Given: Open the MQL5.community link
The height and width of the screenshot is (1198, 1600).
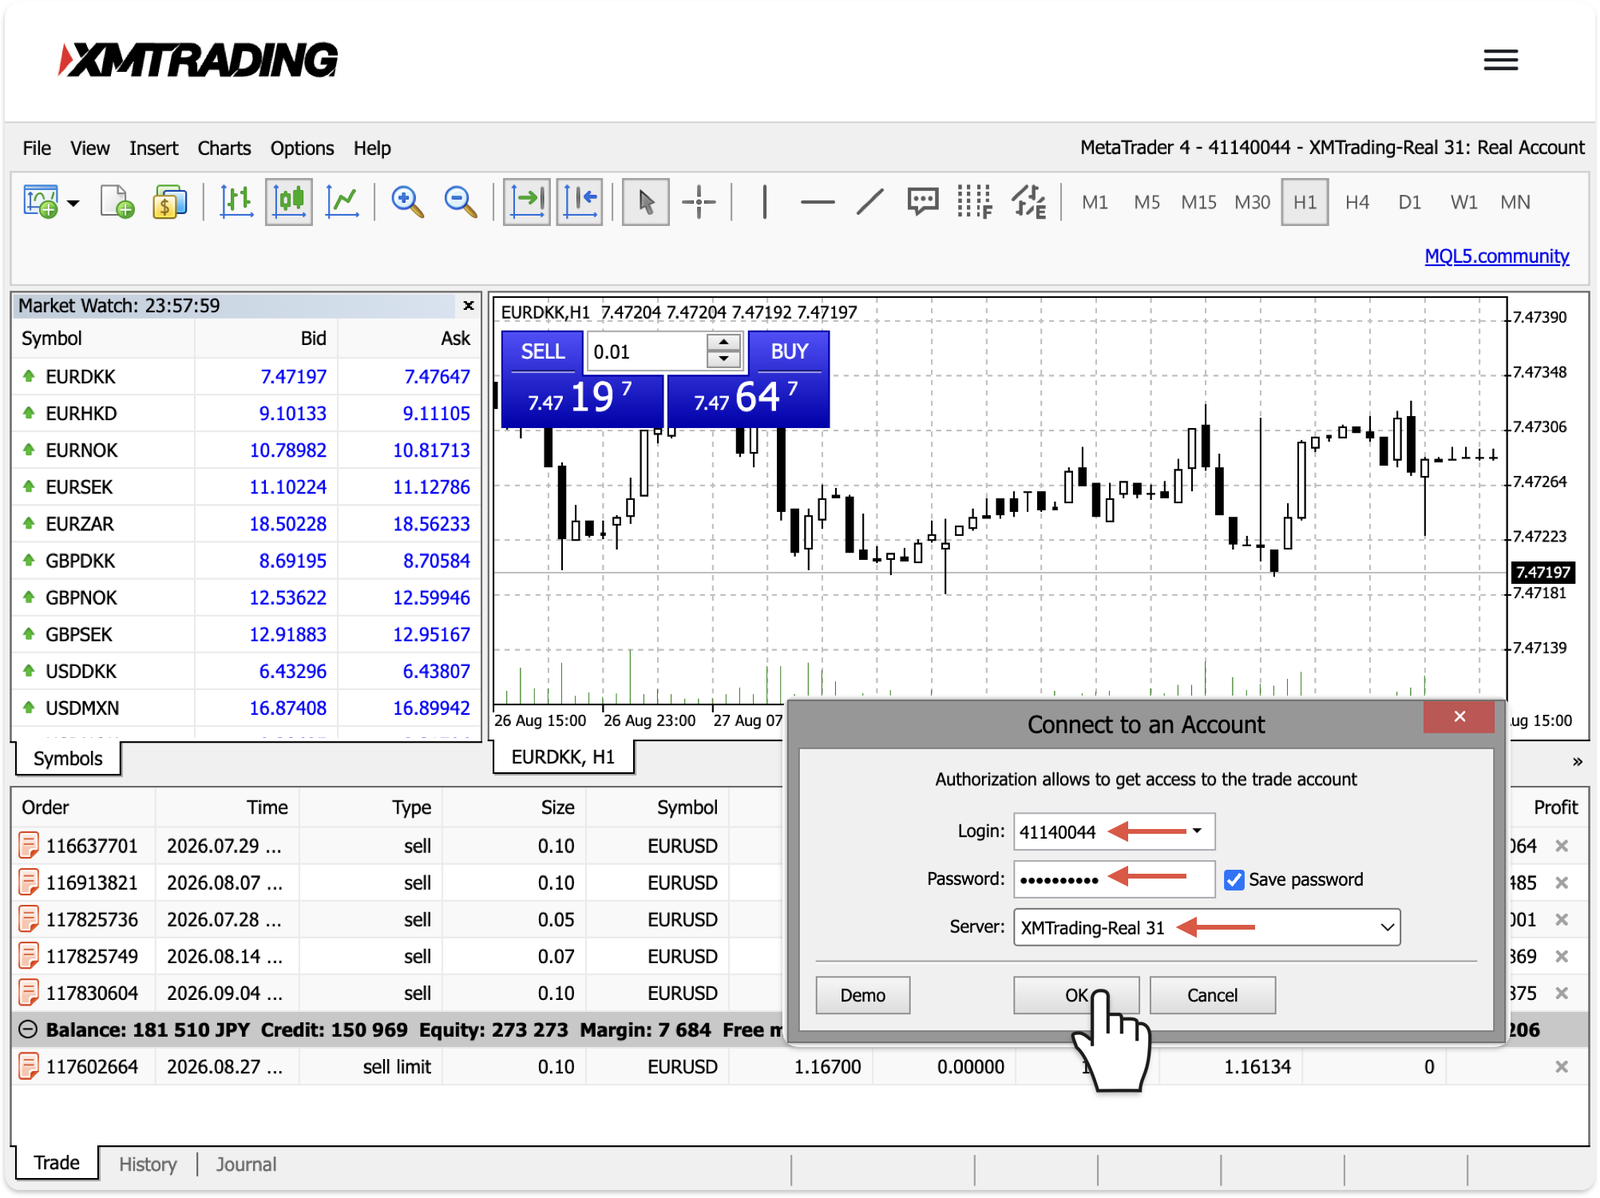Looking at the screenshot, I should (x=1497, y=256).
